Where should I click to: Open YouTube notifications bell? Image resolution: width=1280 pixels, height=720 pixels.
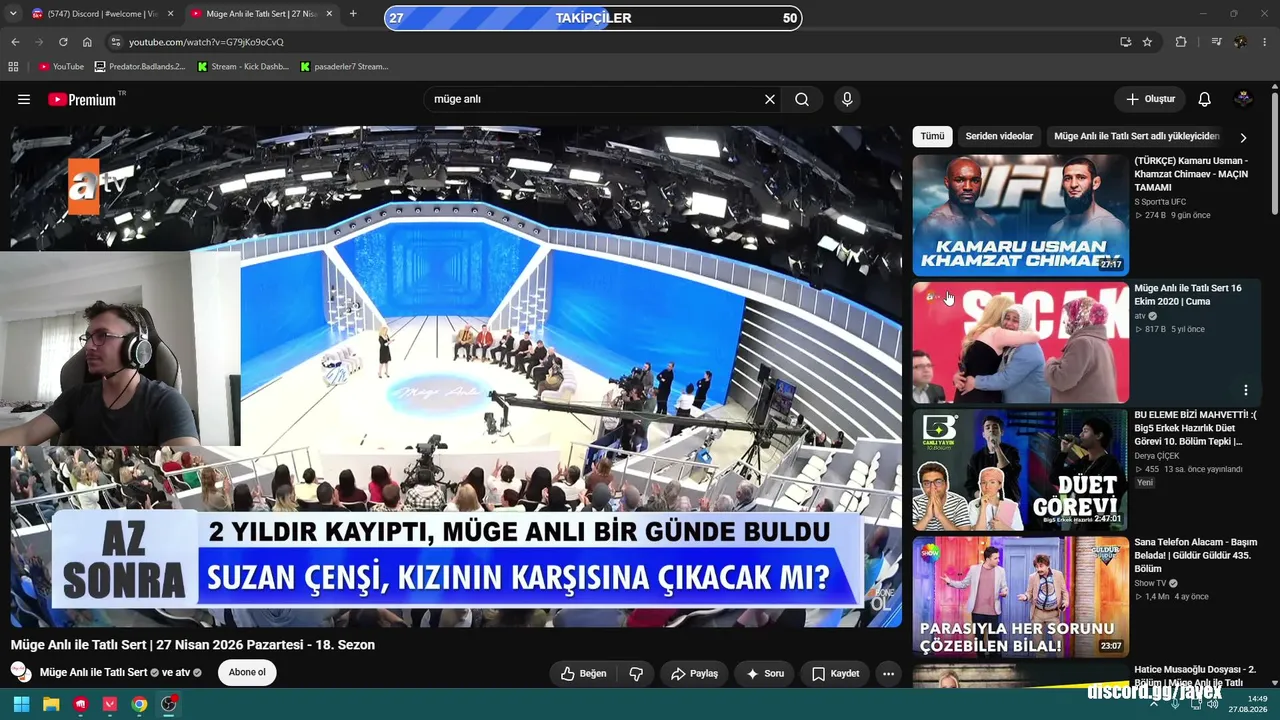[1205, 99]
